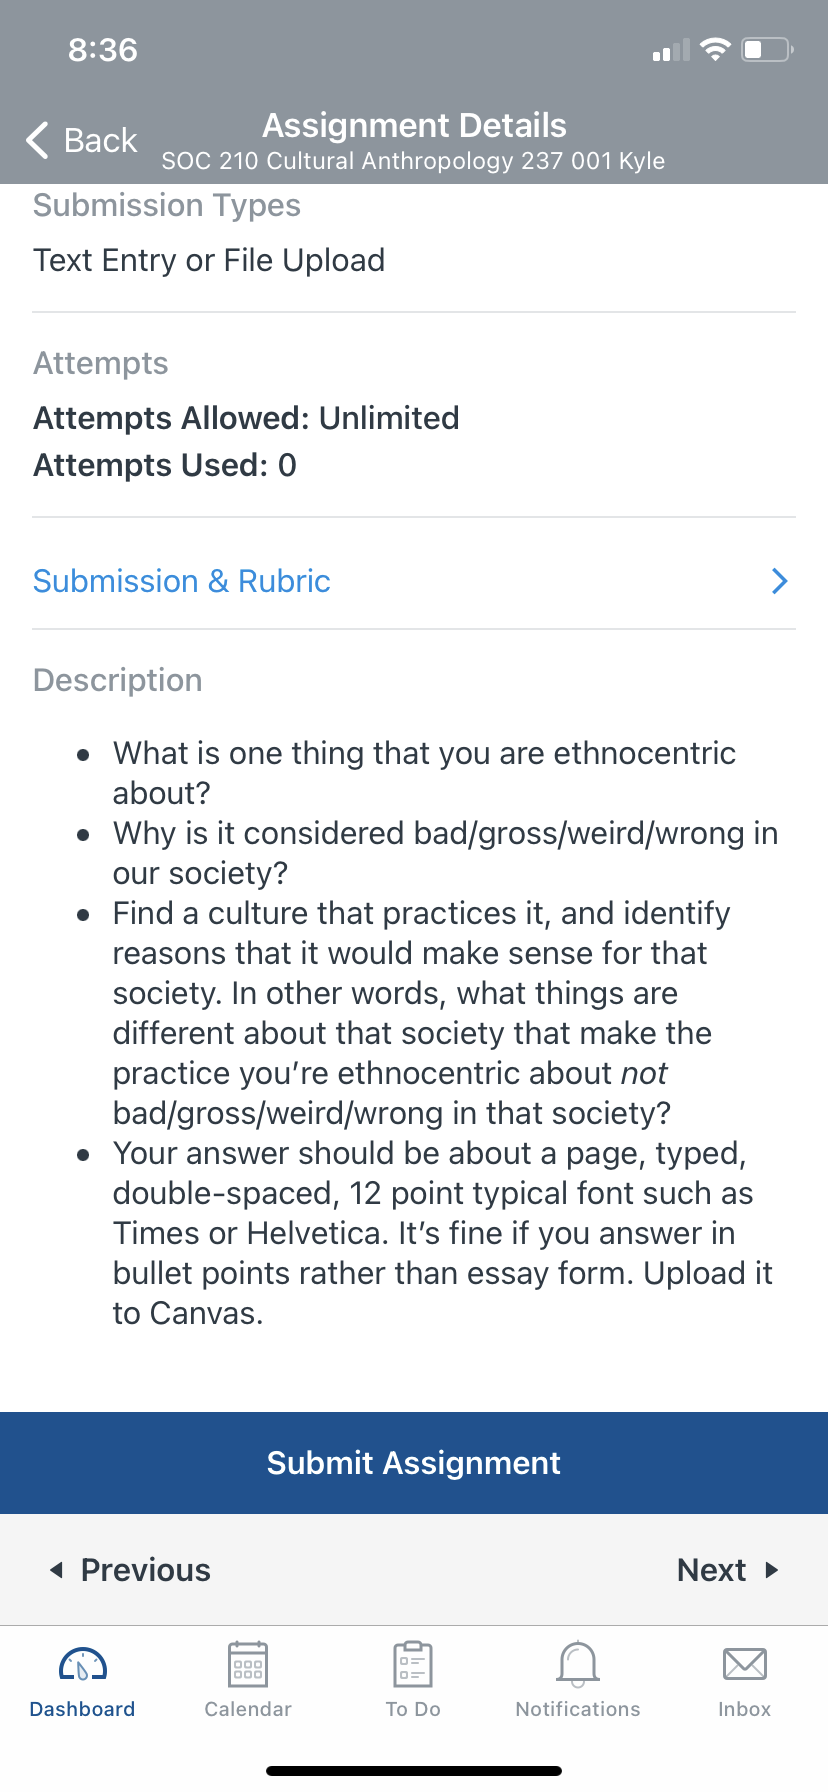Tap the Assignment Details title
This screenshot has width=828, height=1792.
coord(414,125)
